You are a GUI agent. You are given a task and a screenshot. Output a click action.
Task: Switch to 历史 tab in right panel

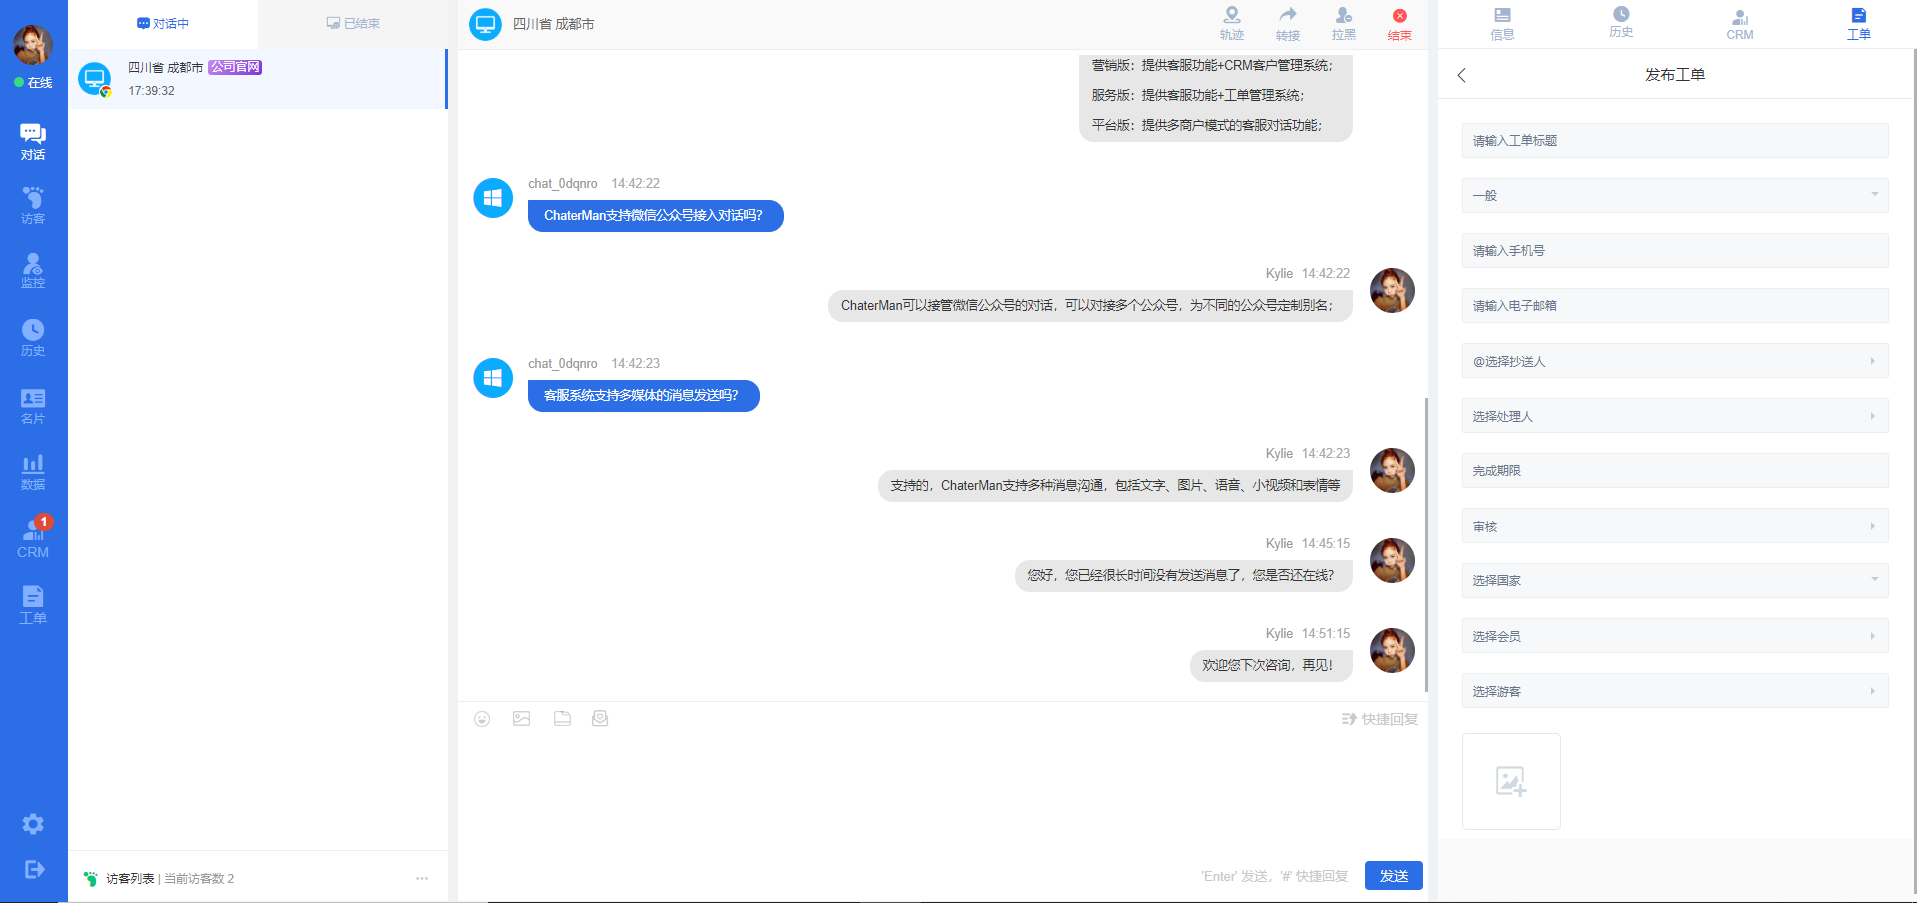1621,23
